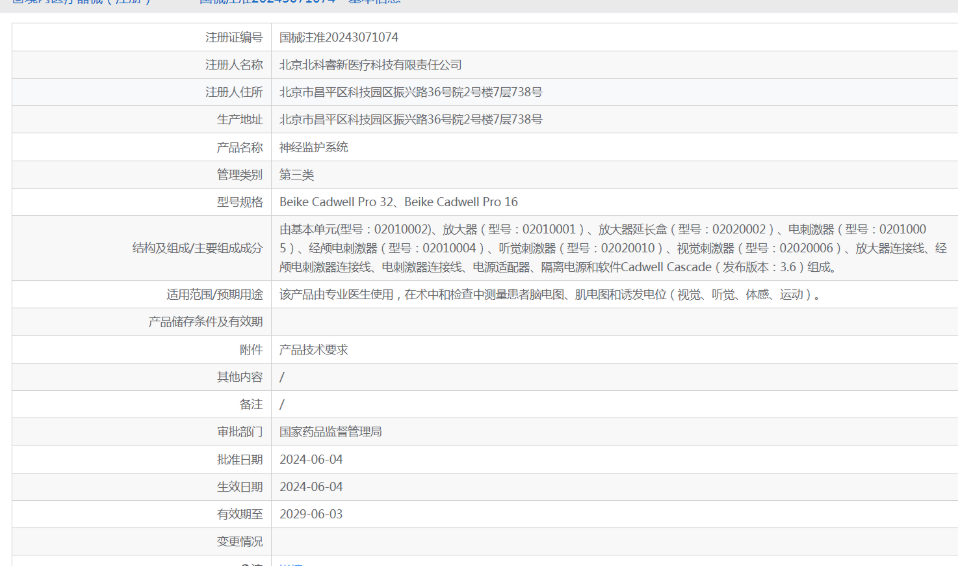This screenshot has width=958, height=566.
Task: Select date 2024-06-04 in 批准日期 row
Action: click(311, 460)
